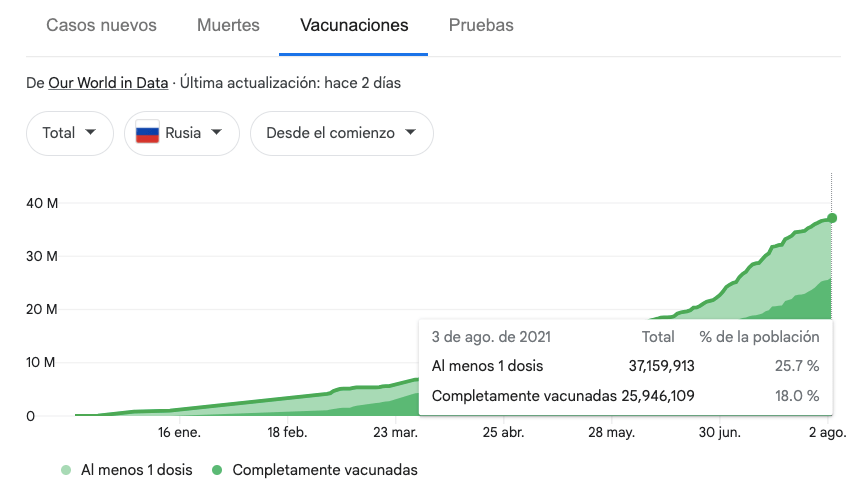Click the arrow icon next to Rusia
This screenshot has width=863, height=493.
pos(216,133)
